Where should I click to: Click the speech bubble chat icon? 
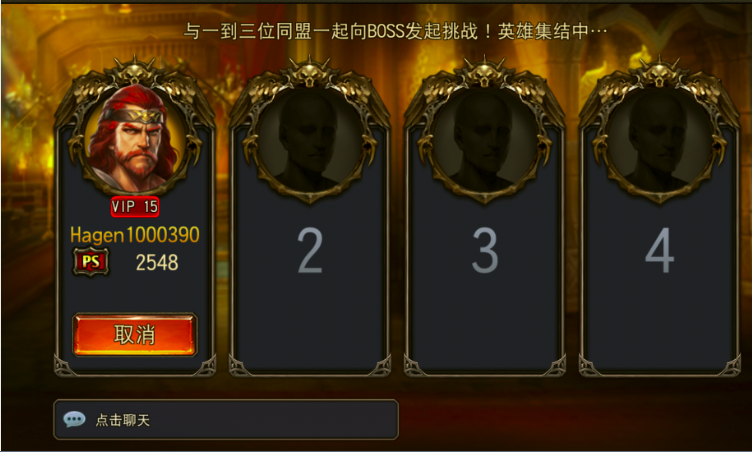coord(74,419)
